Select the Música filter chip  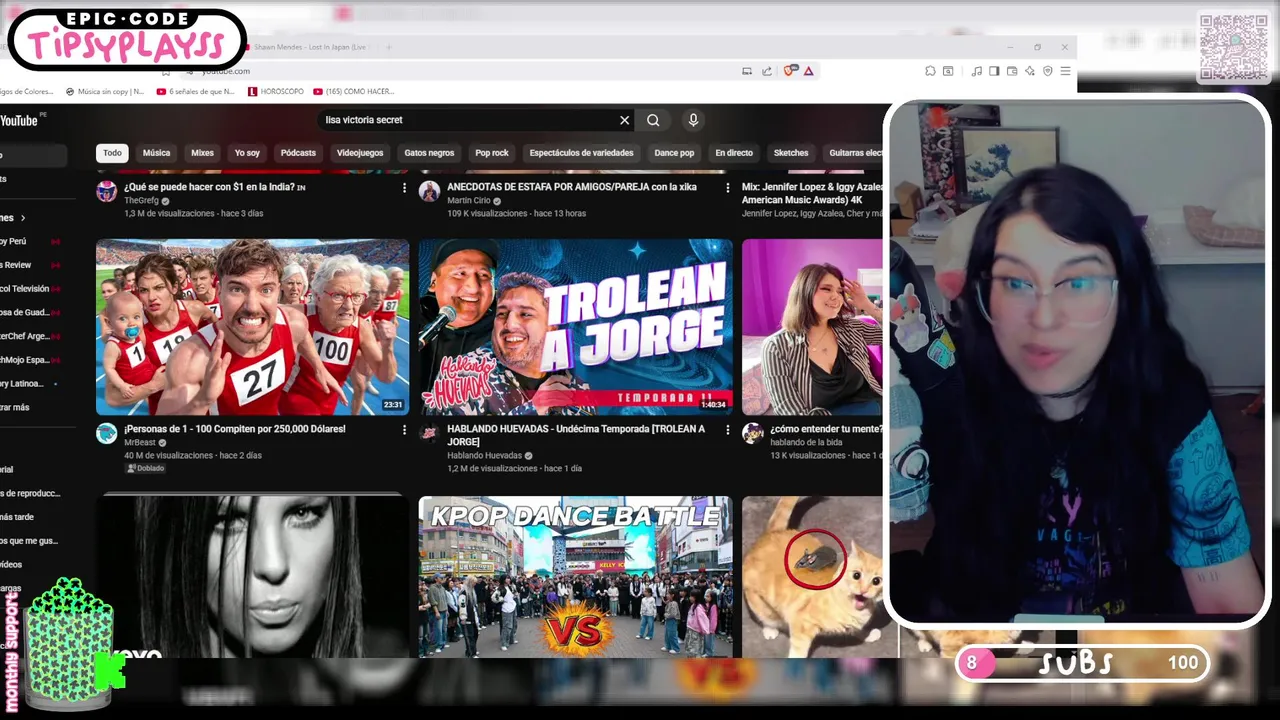[156, 153]
